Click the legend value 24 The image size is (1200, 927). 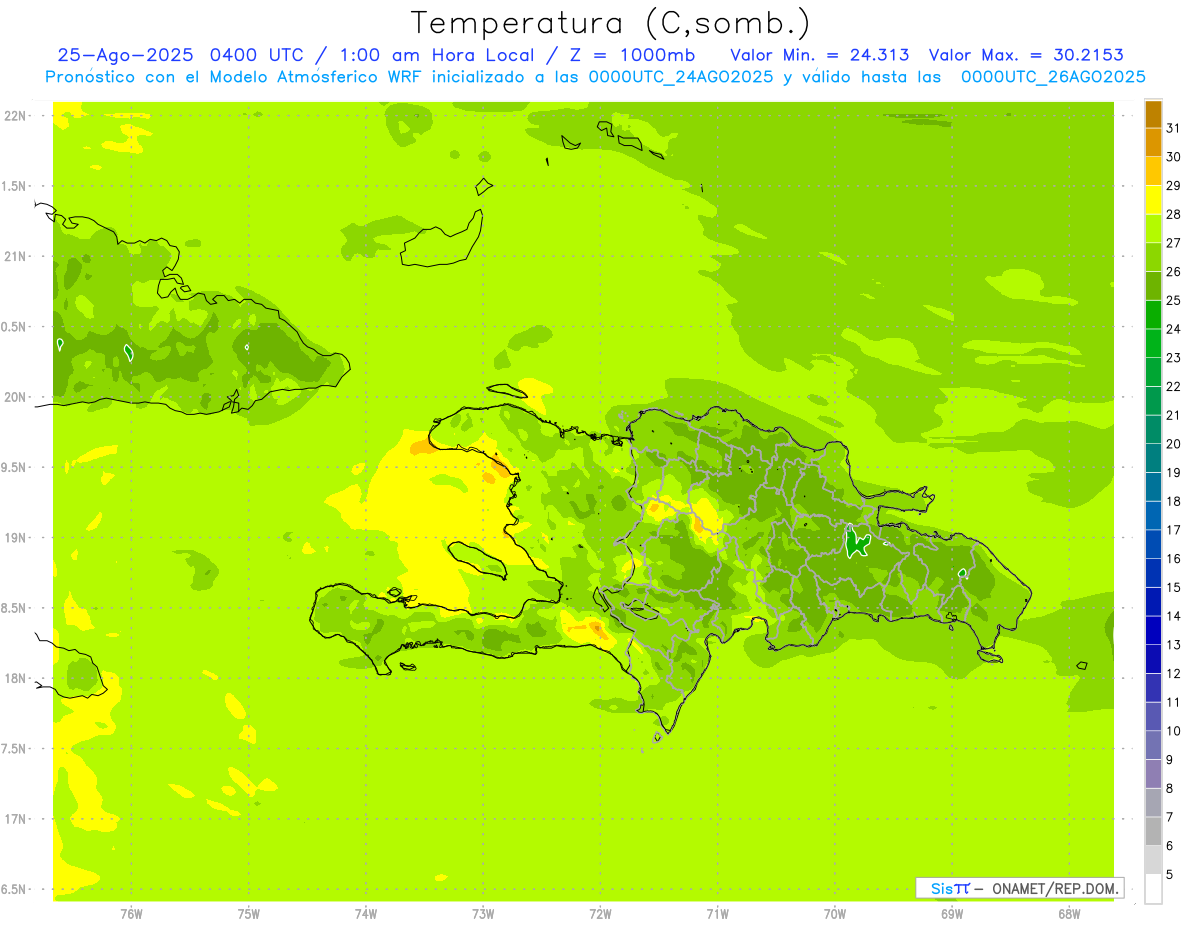pyautogui.click(x=1174, y=329)
